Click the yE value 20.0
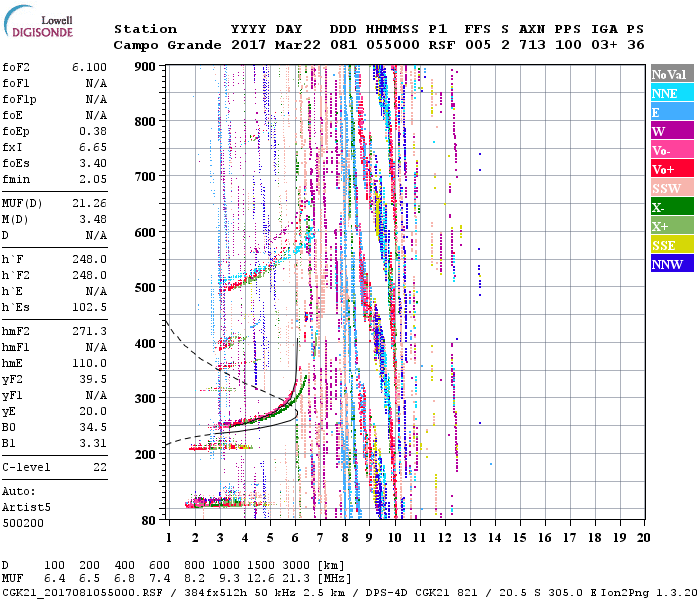 93,411
